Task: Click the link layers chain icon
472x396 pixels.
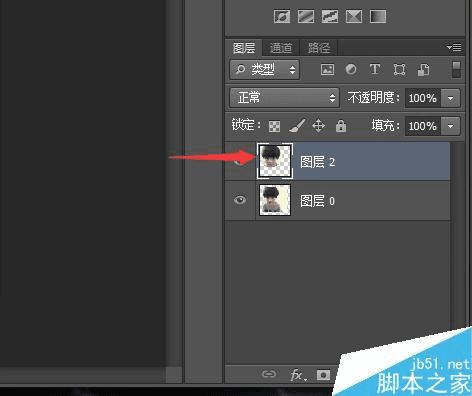Action: pyautogui.click(x=269, y=374)
